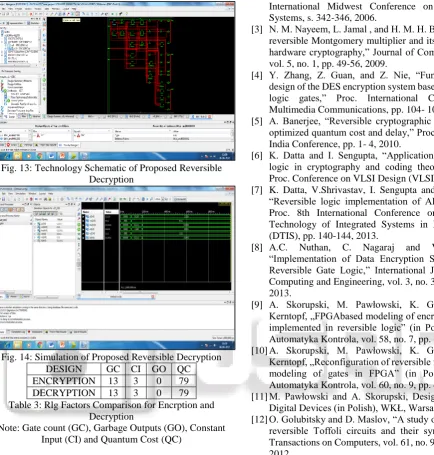Screen dimensions: 434x455
Task: Click the system clock in Fig. 13 screenshot
Action: [x=225, y=156]
